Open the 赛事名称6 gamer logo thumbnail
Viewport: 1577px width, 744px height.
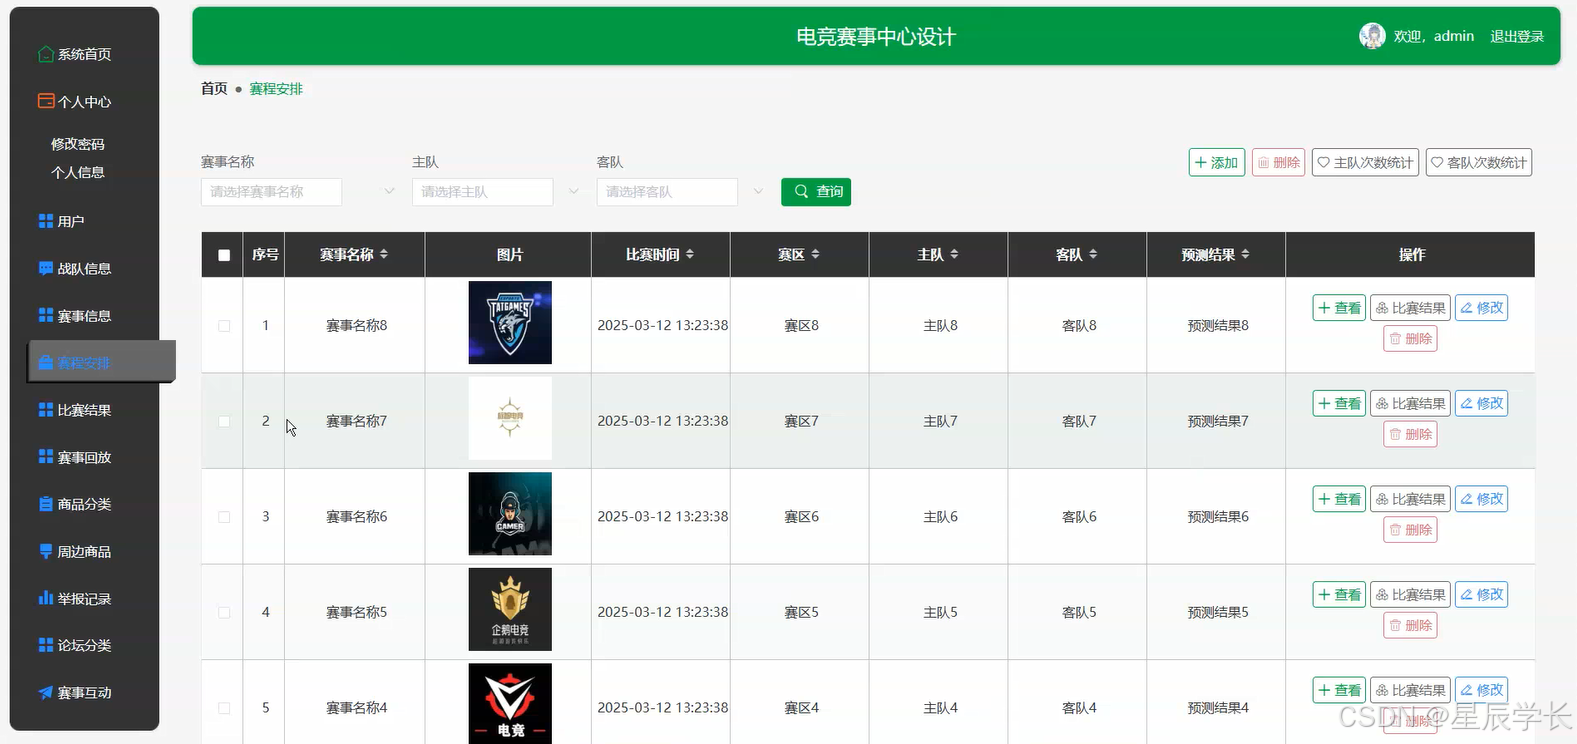pos(510,513)
